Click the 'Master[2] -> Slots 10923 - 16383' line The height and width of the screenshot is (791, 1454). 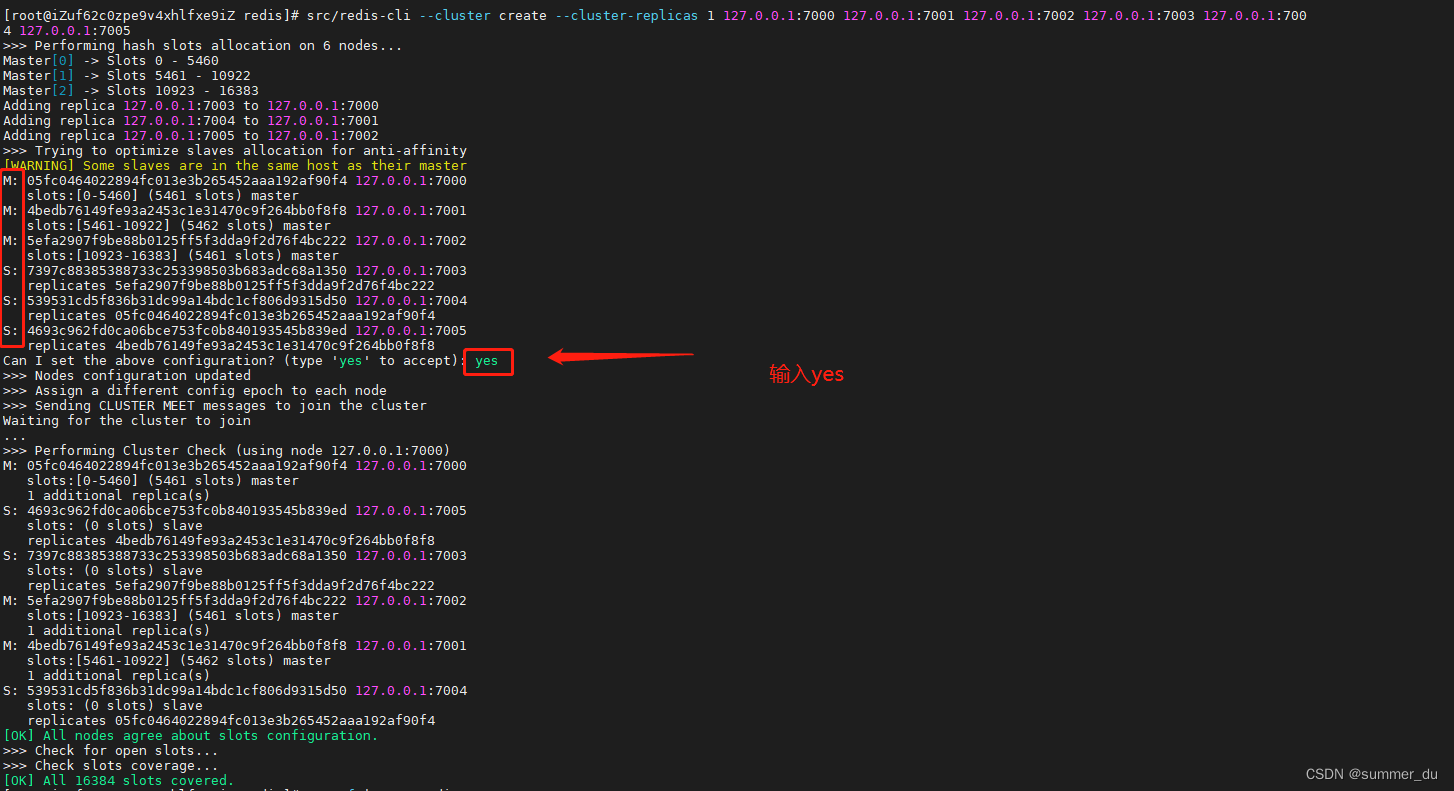point(131,91)
